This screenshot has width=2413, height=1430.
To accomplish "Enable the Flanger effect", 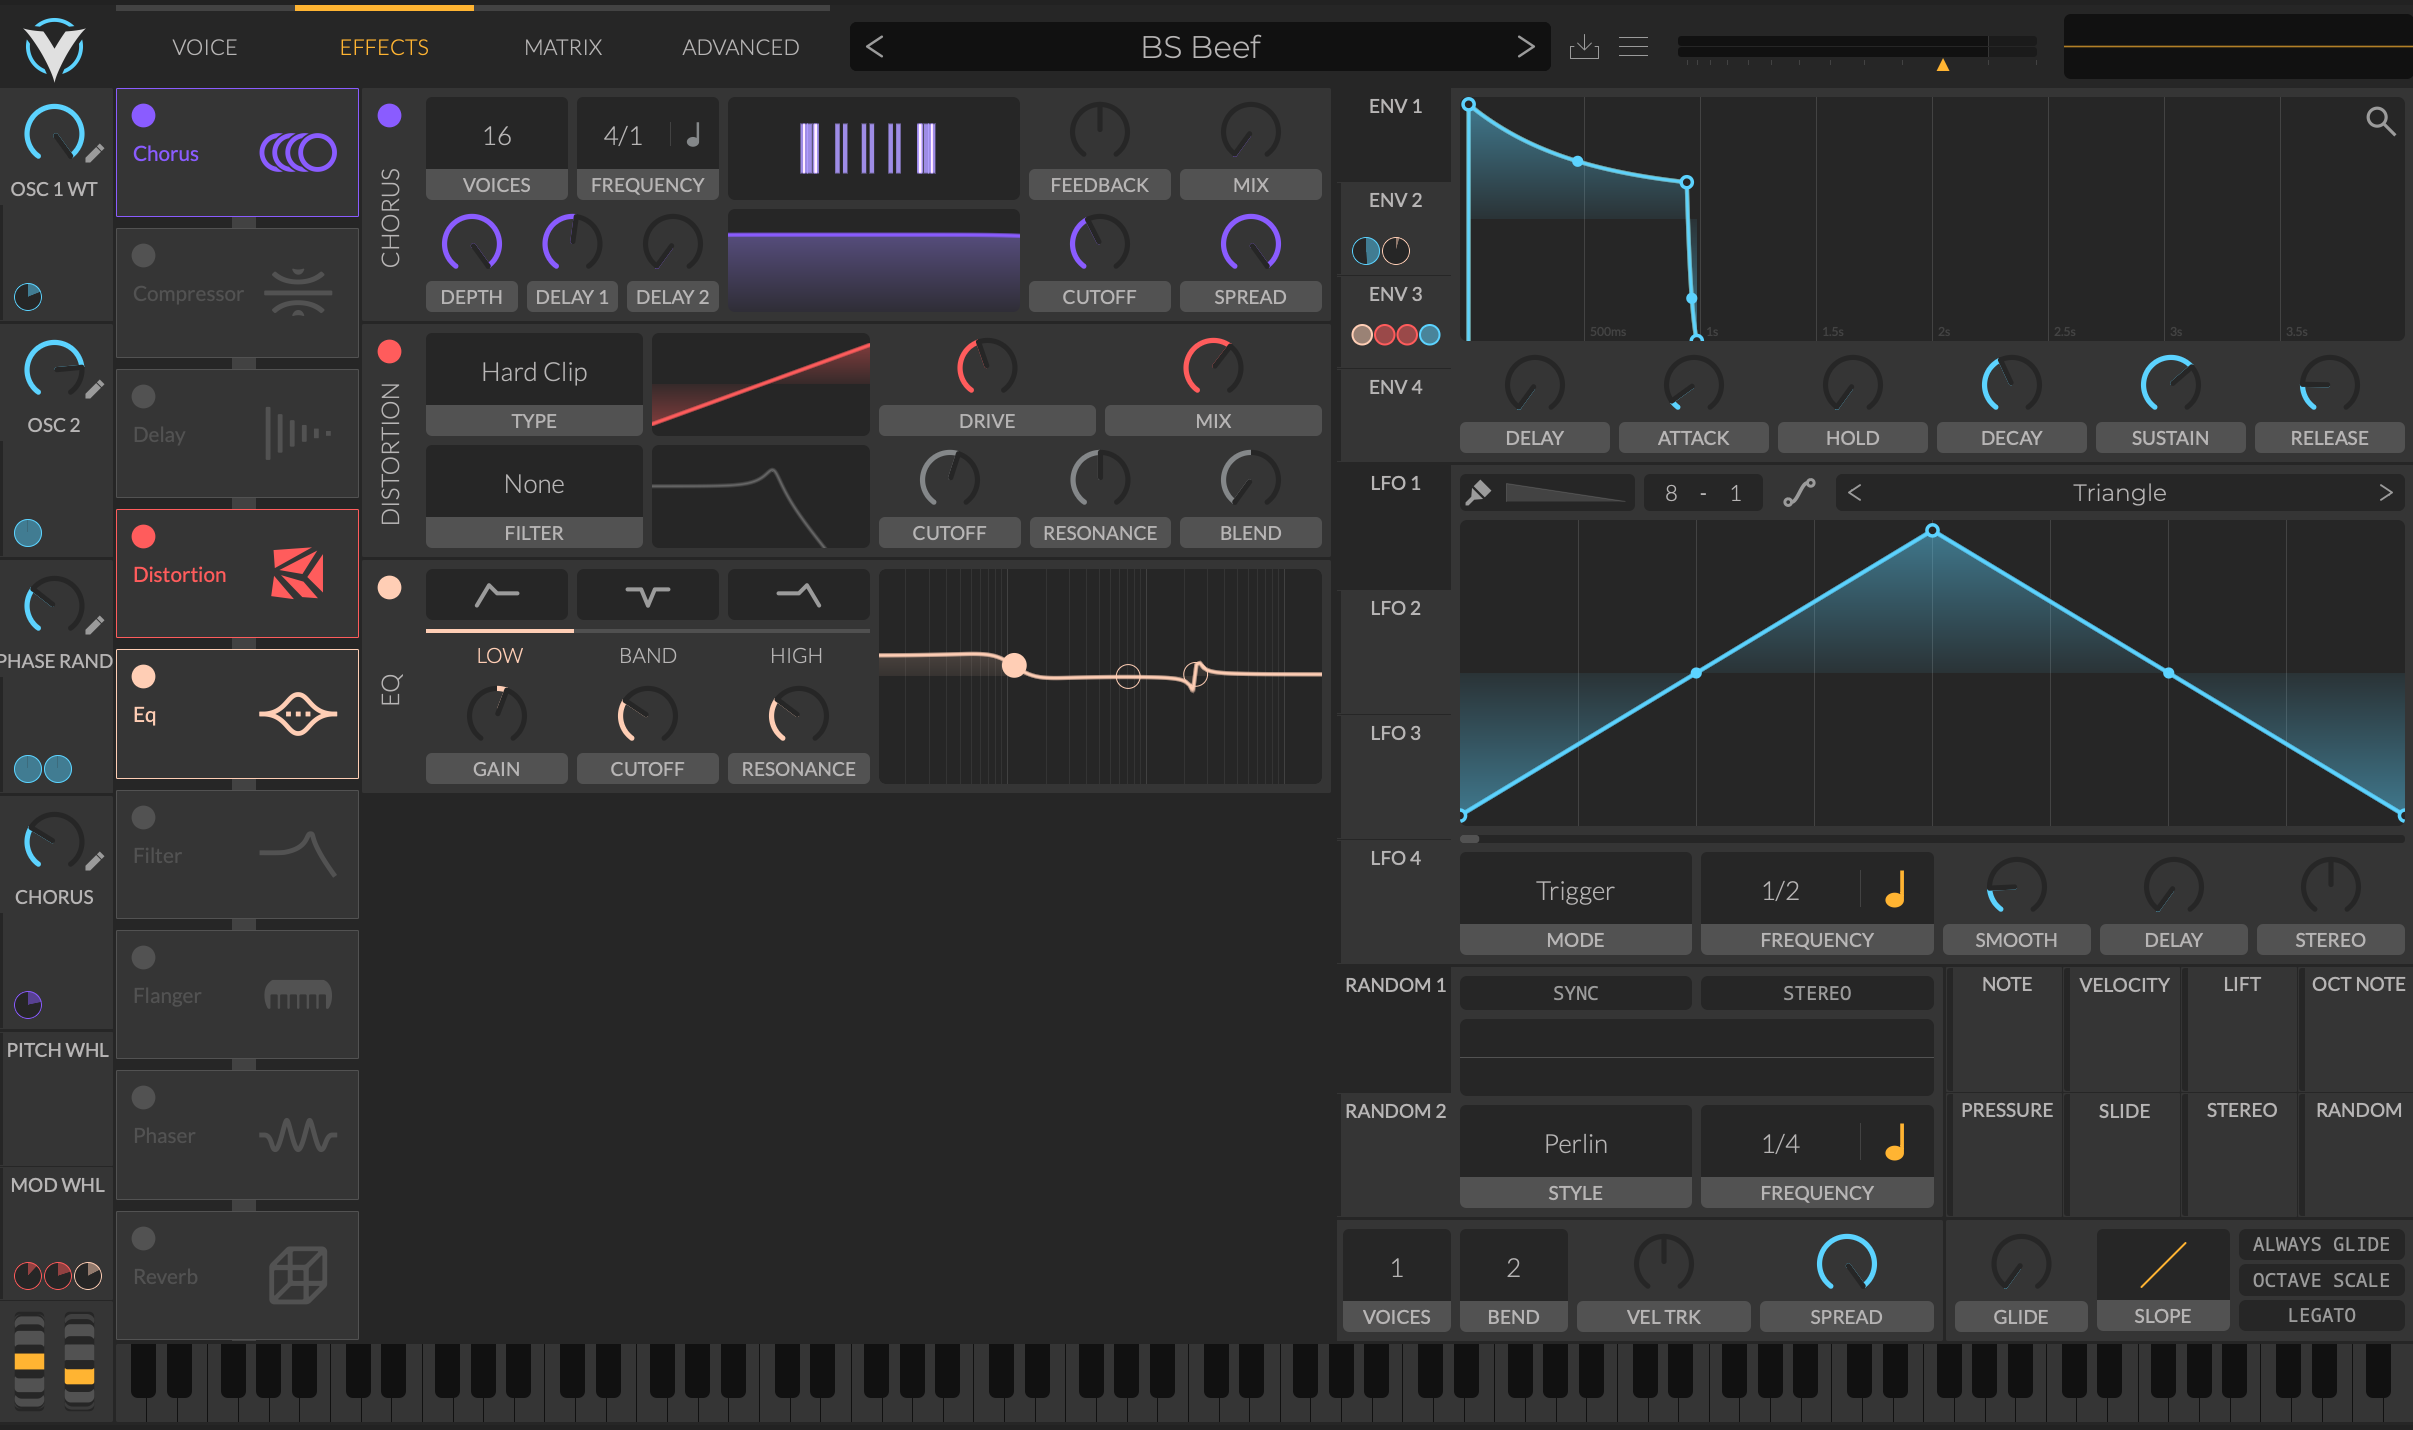I will [x=144, y=956].
